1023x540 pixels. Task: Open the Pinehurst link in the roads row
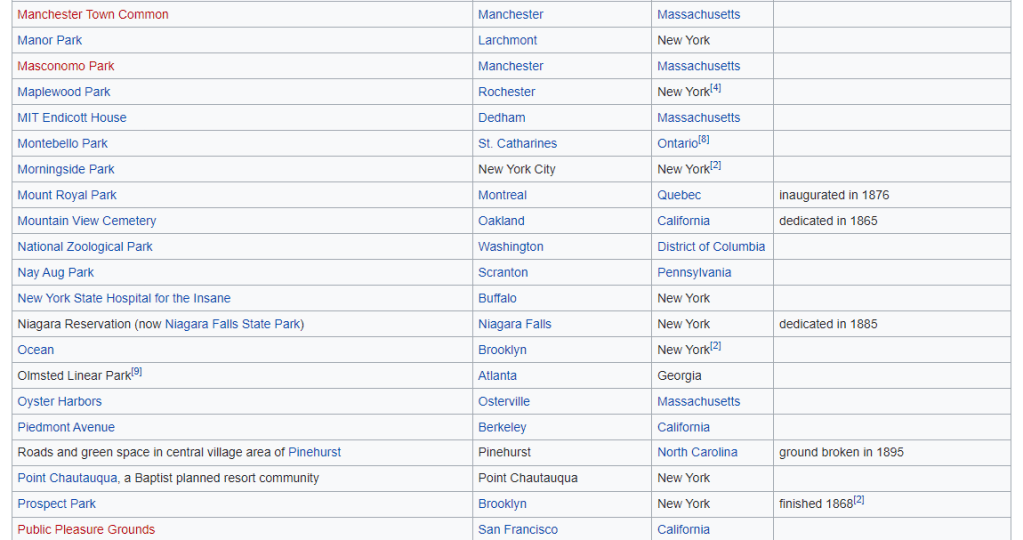point(314,452)
